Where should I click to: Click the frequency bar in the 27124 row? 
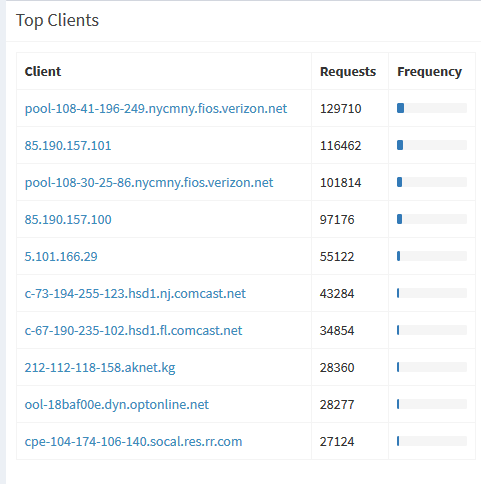(x=432, y=441)
